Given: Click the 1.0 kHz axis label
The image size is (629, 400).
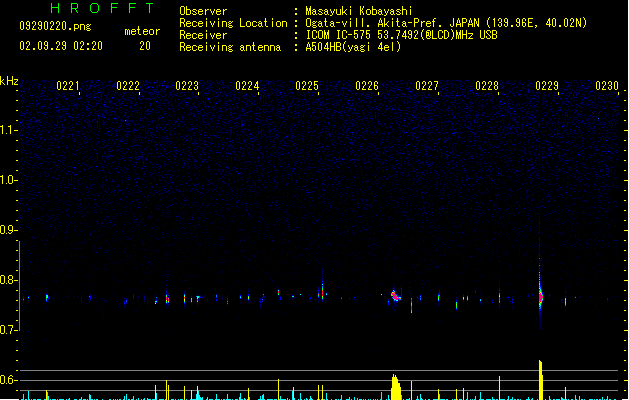Looking at the screenshot, I should pos(8,180).
